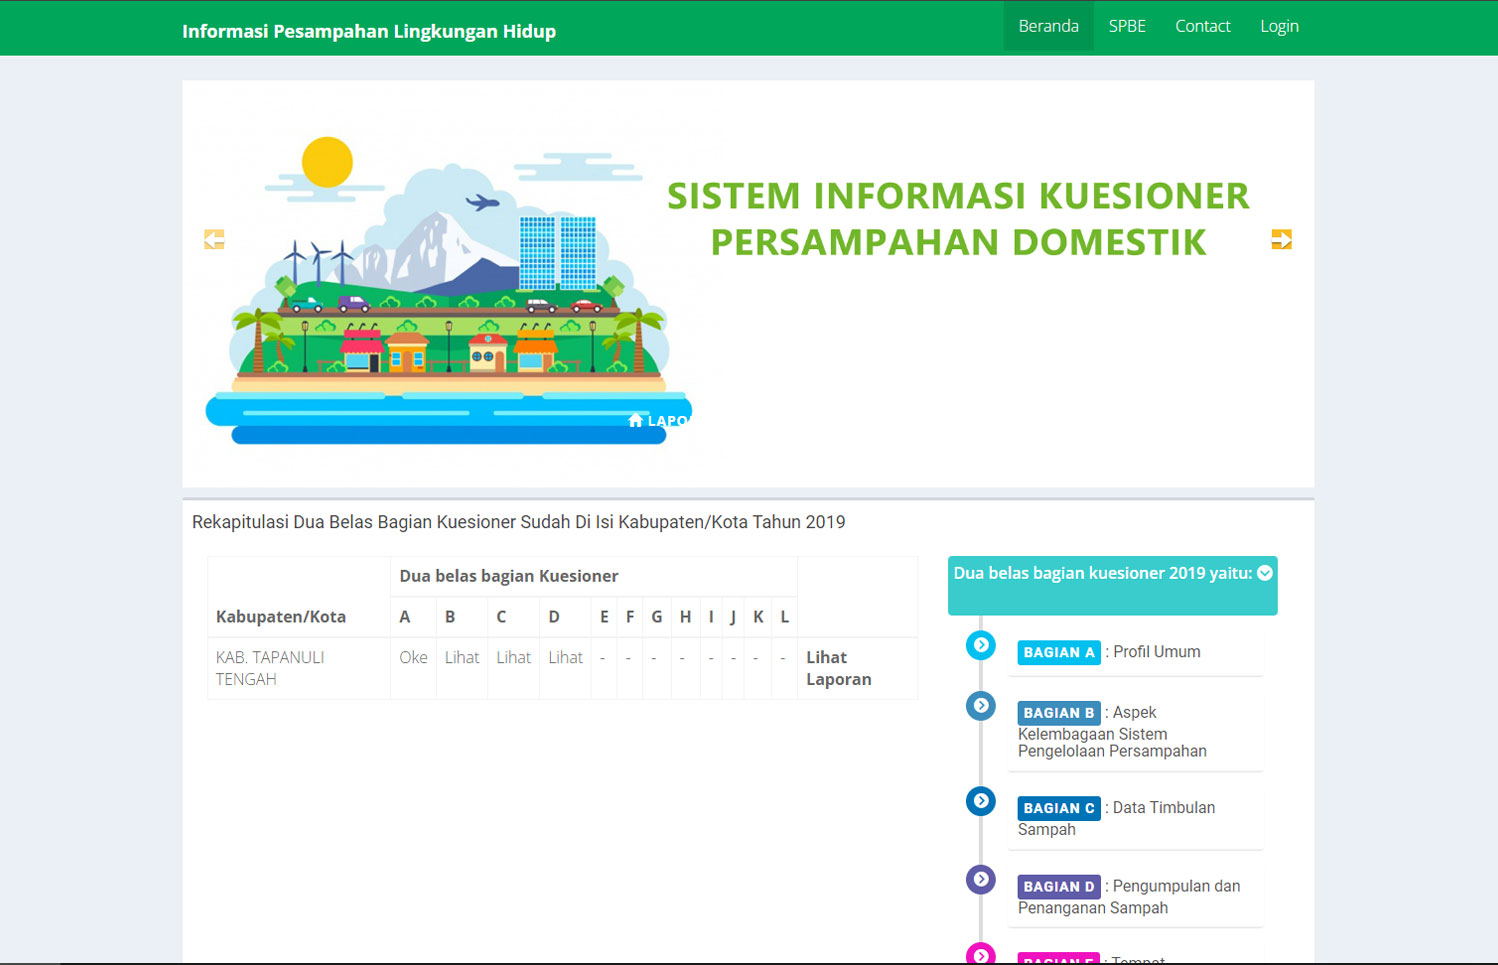Open the SPBE menu item
This screenshot has width=1498, height=965.
pyautogui.click(x=1127, y=26)
